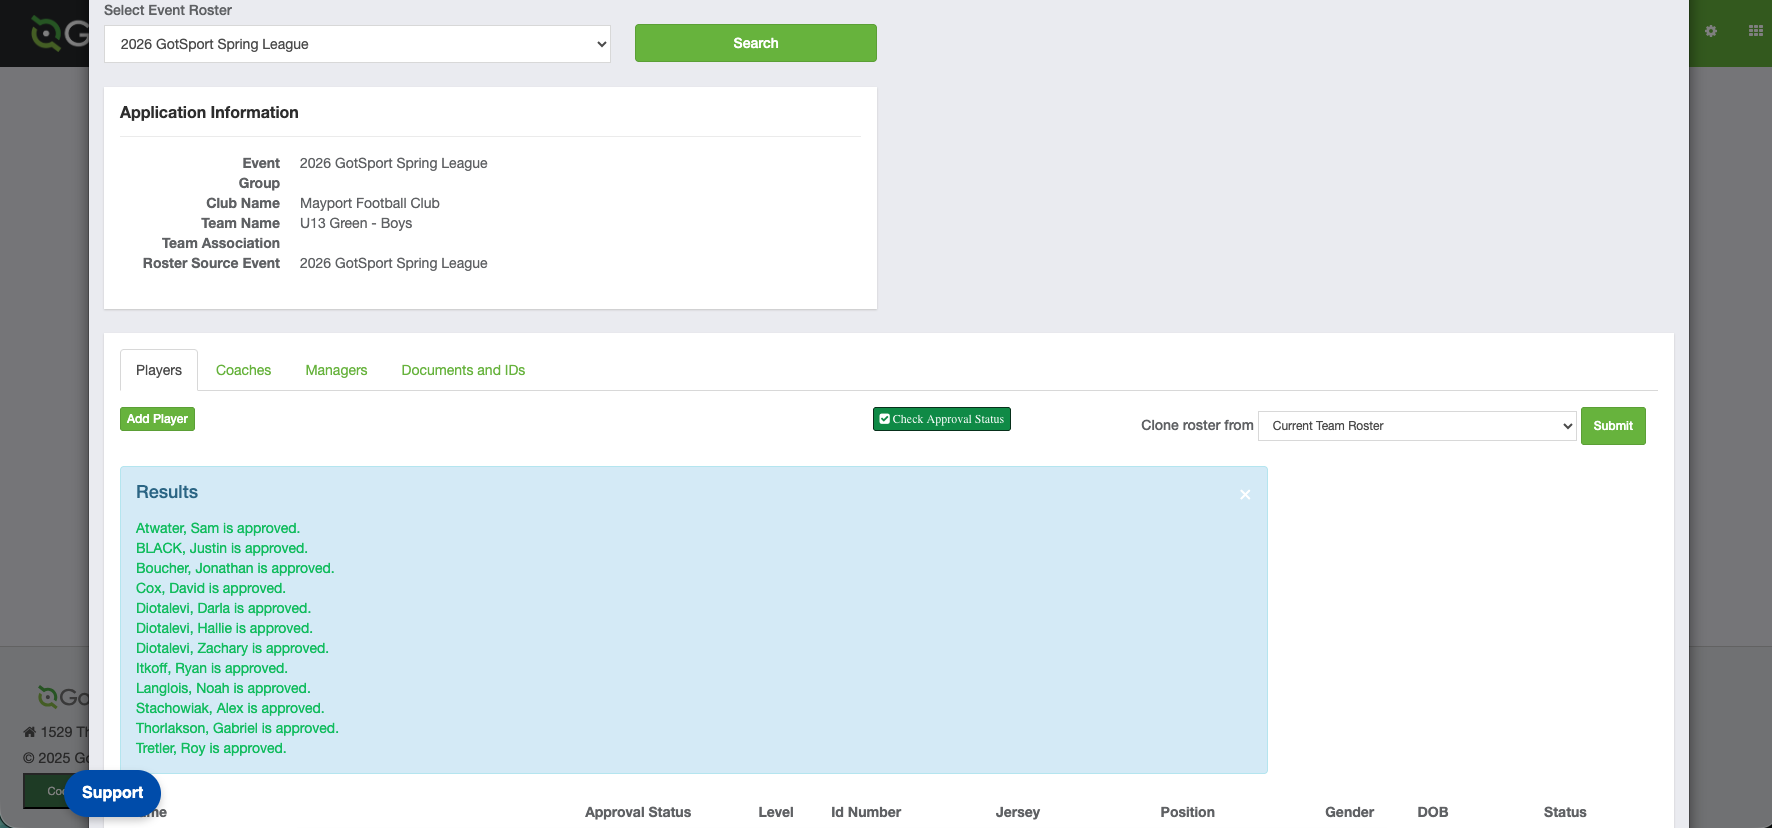
Task: Switch to the Coaches tab
Action: pyautogui.click(x=243, y=370)
